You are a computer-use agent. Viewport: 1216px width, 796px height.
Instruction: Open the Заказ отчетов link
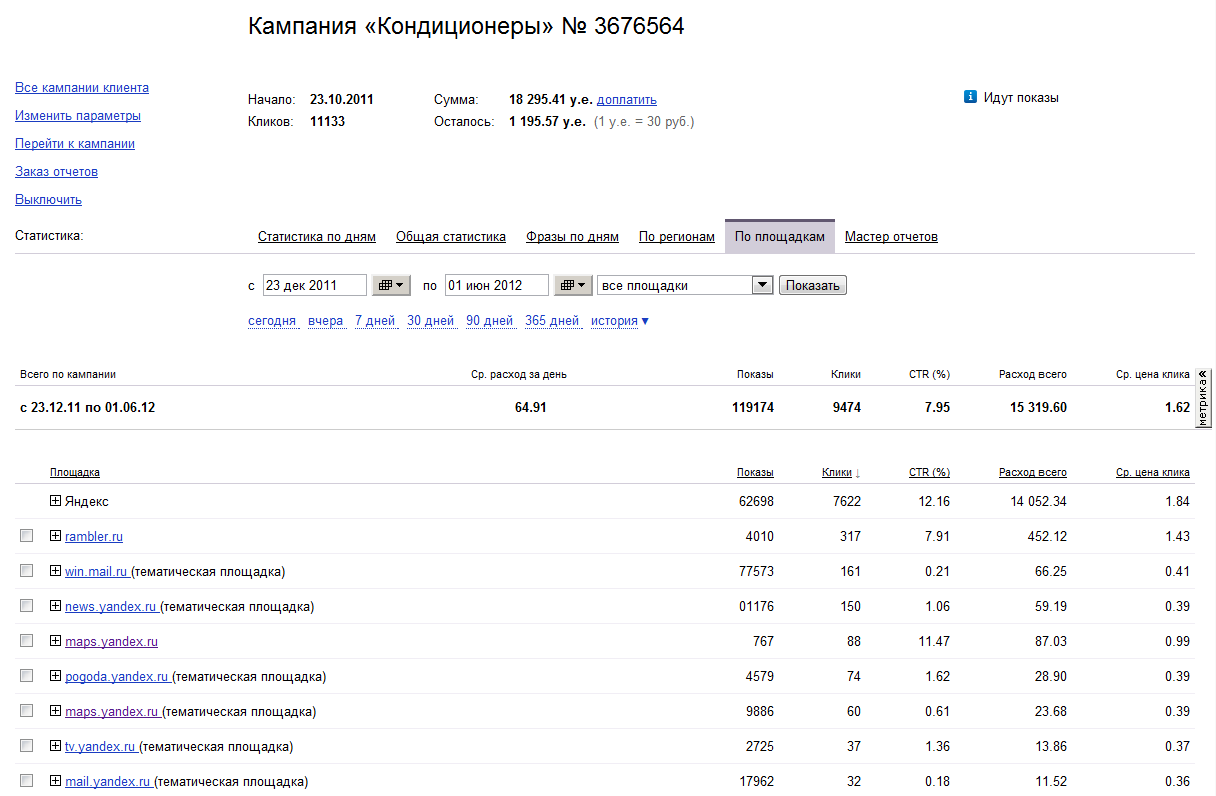56,172
